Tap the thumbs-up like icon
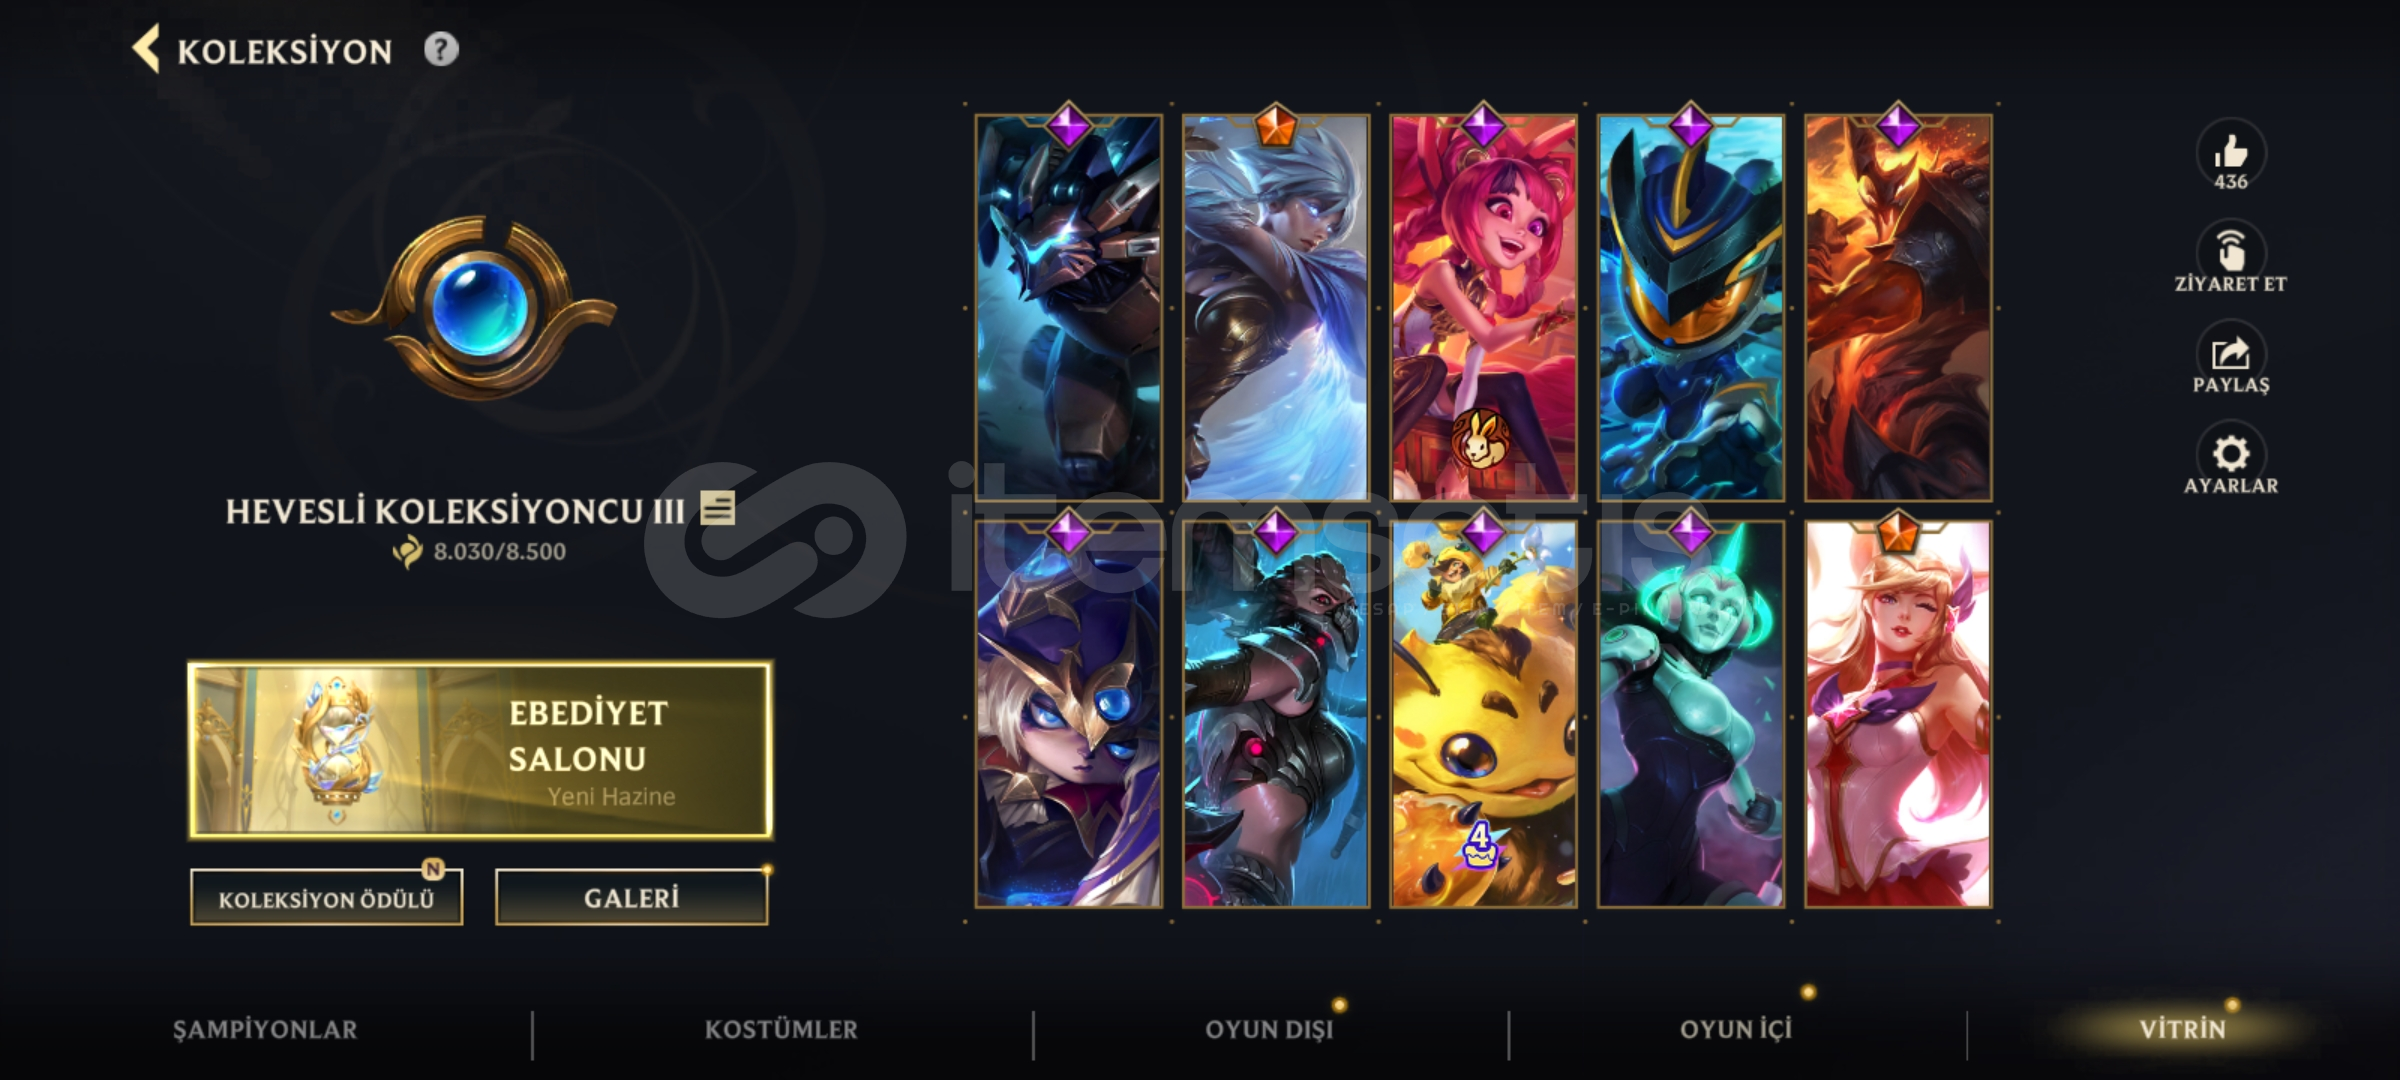Screen dimensions: 2400x1080 (x=2230, y=153)
